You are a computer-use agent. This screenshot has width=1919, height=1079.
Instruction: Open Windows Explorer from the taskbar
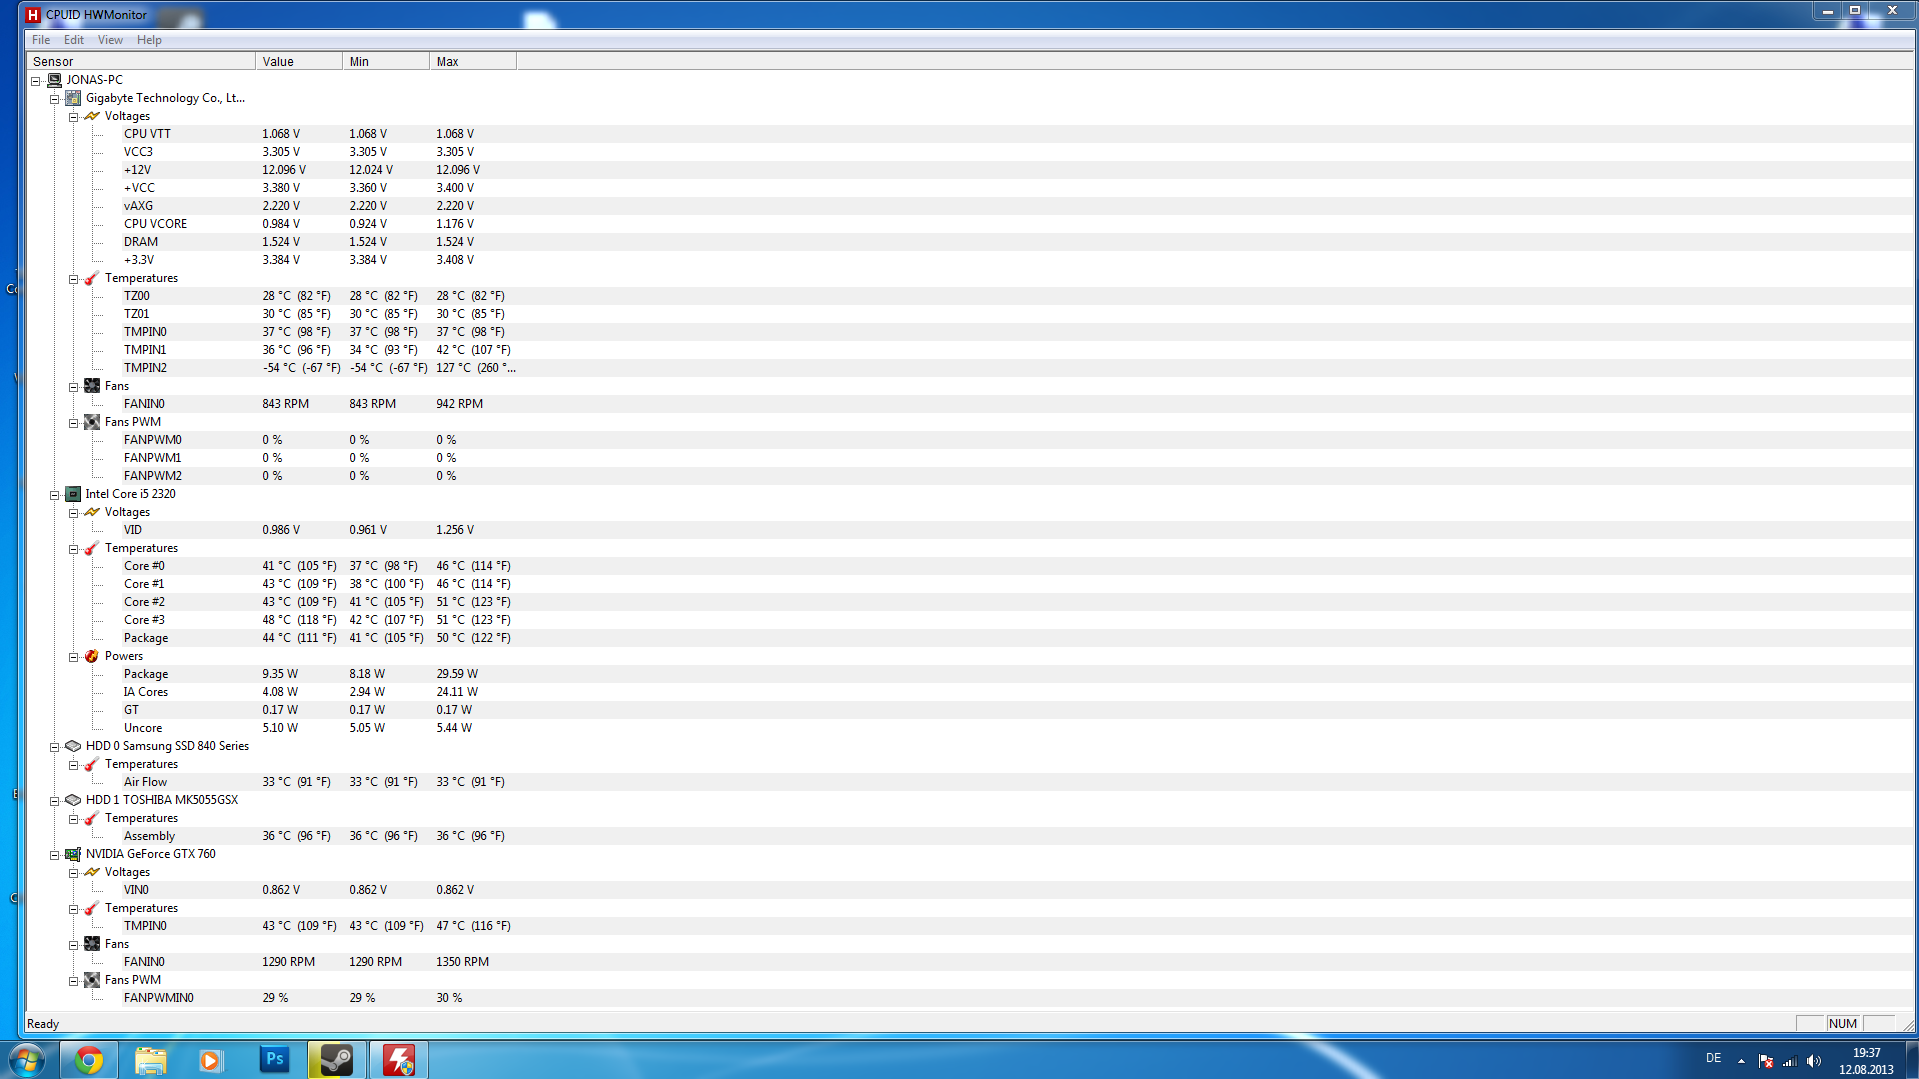pos(150,1060)
